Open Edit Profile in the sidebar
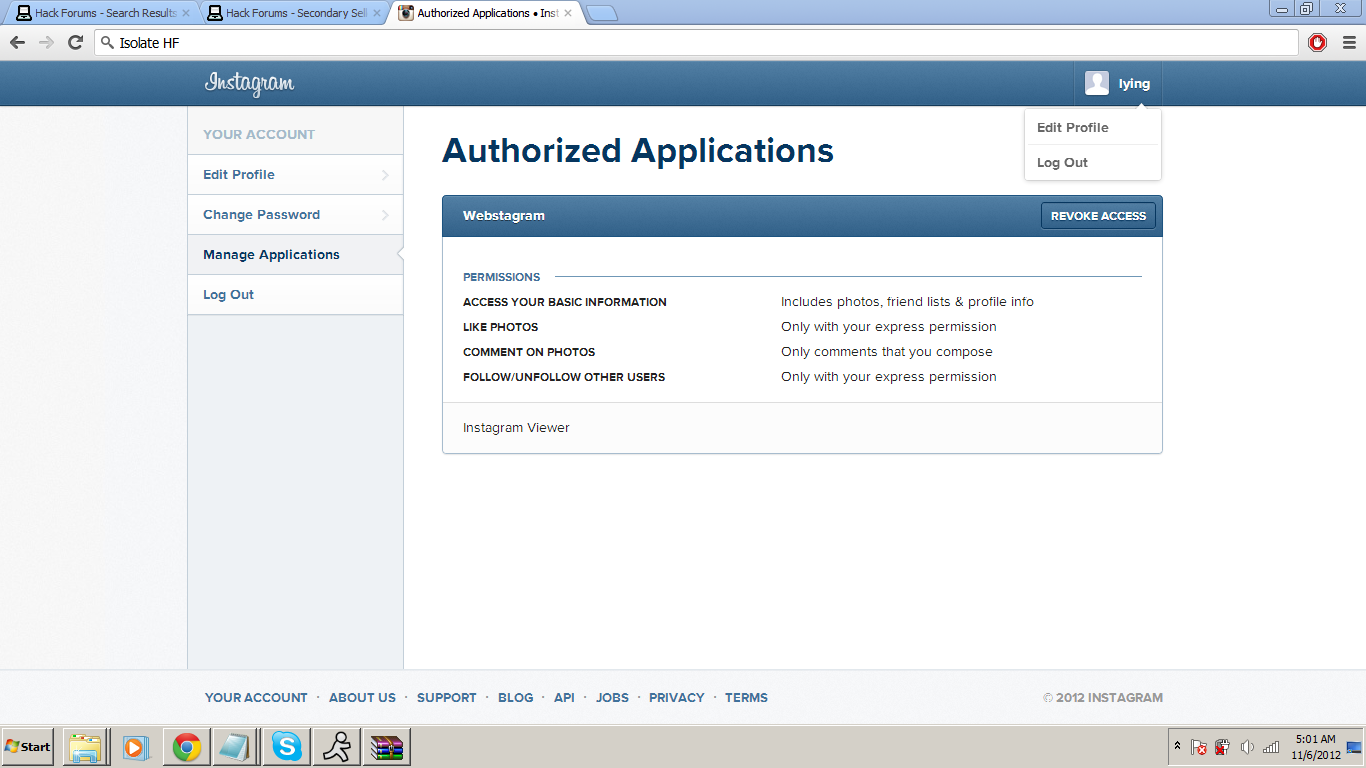This screenshot has width=1366, height=768. (x=295, y=175)
